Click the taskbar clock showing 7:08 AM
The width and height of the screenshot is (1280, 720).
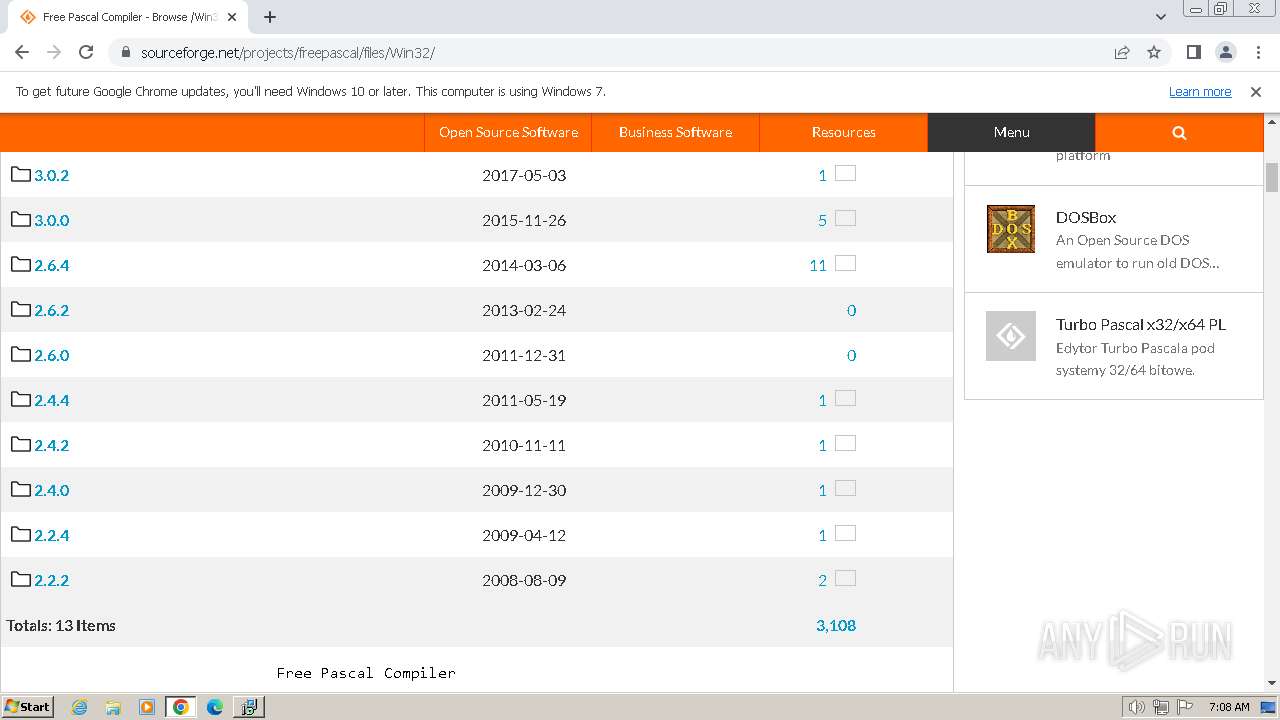[x=1229, y=707]
